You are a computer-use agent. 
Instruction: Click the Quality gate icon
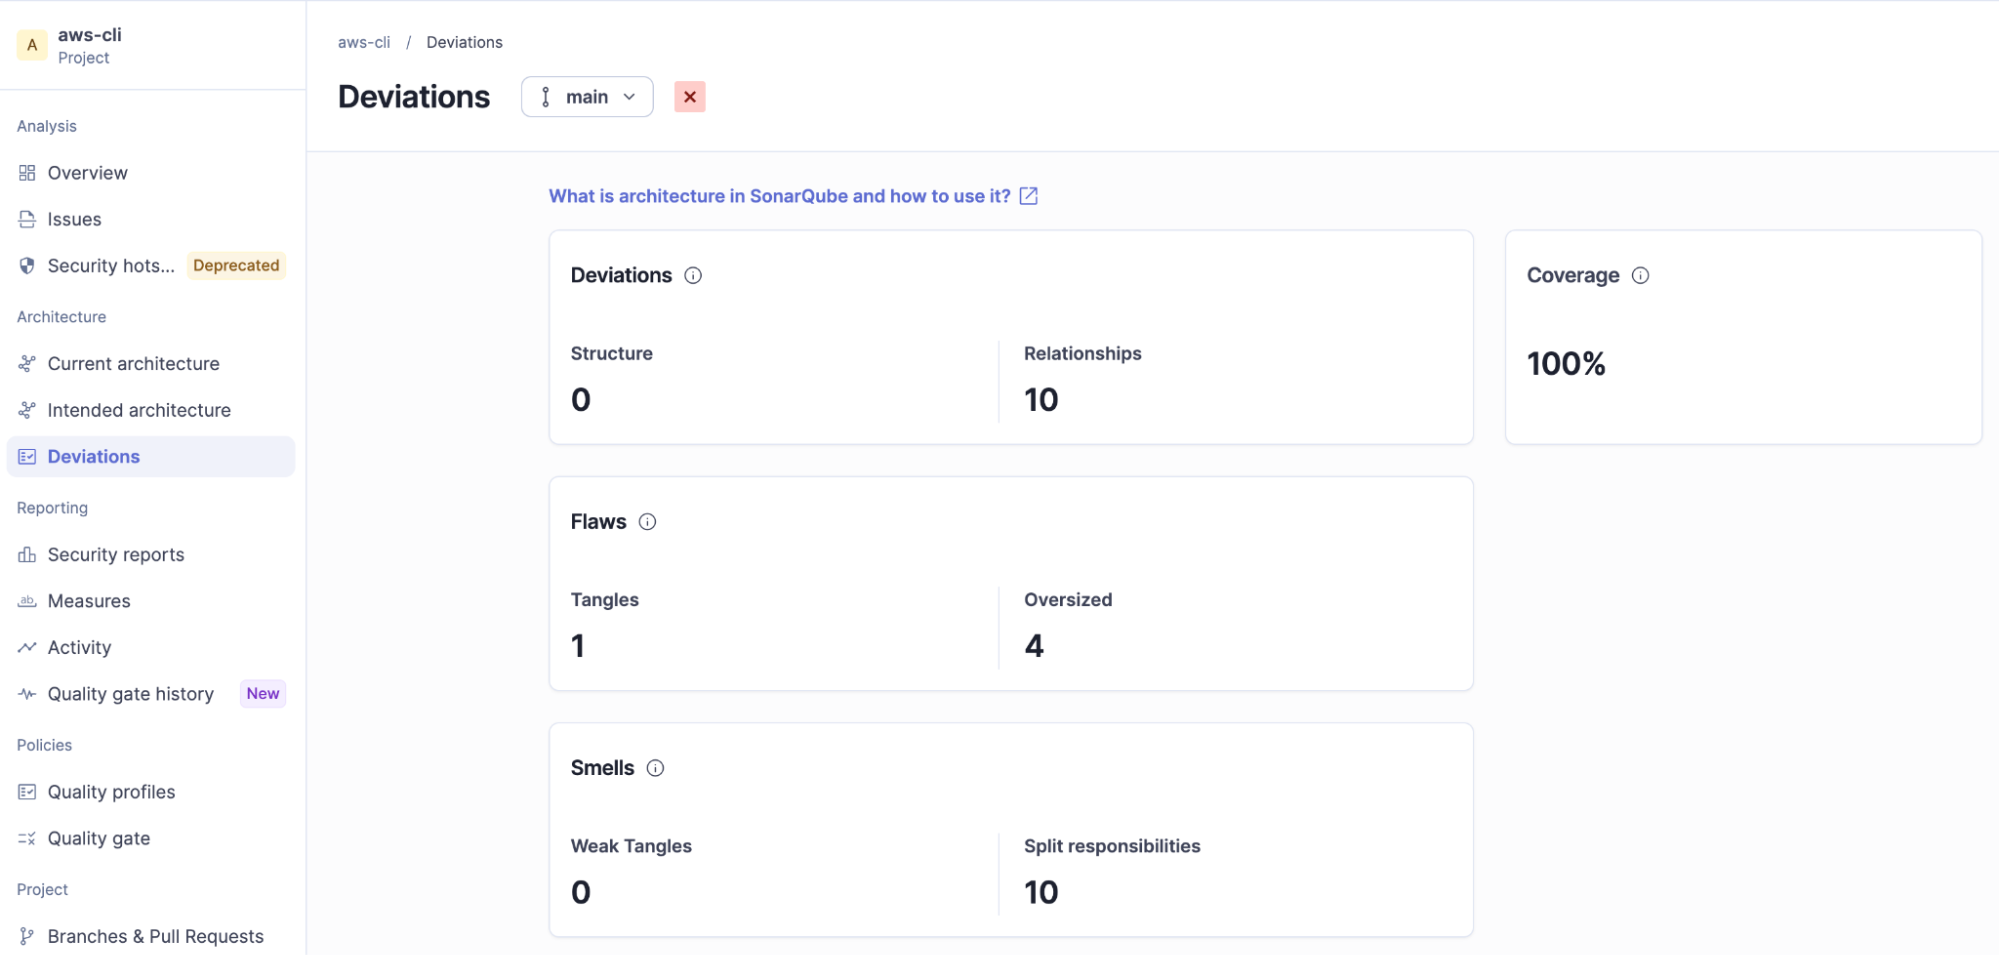(x=27, y=839)
